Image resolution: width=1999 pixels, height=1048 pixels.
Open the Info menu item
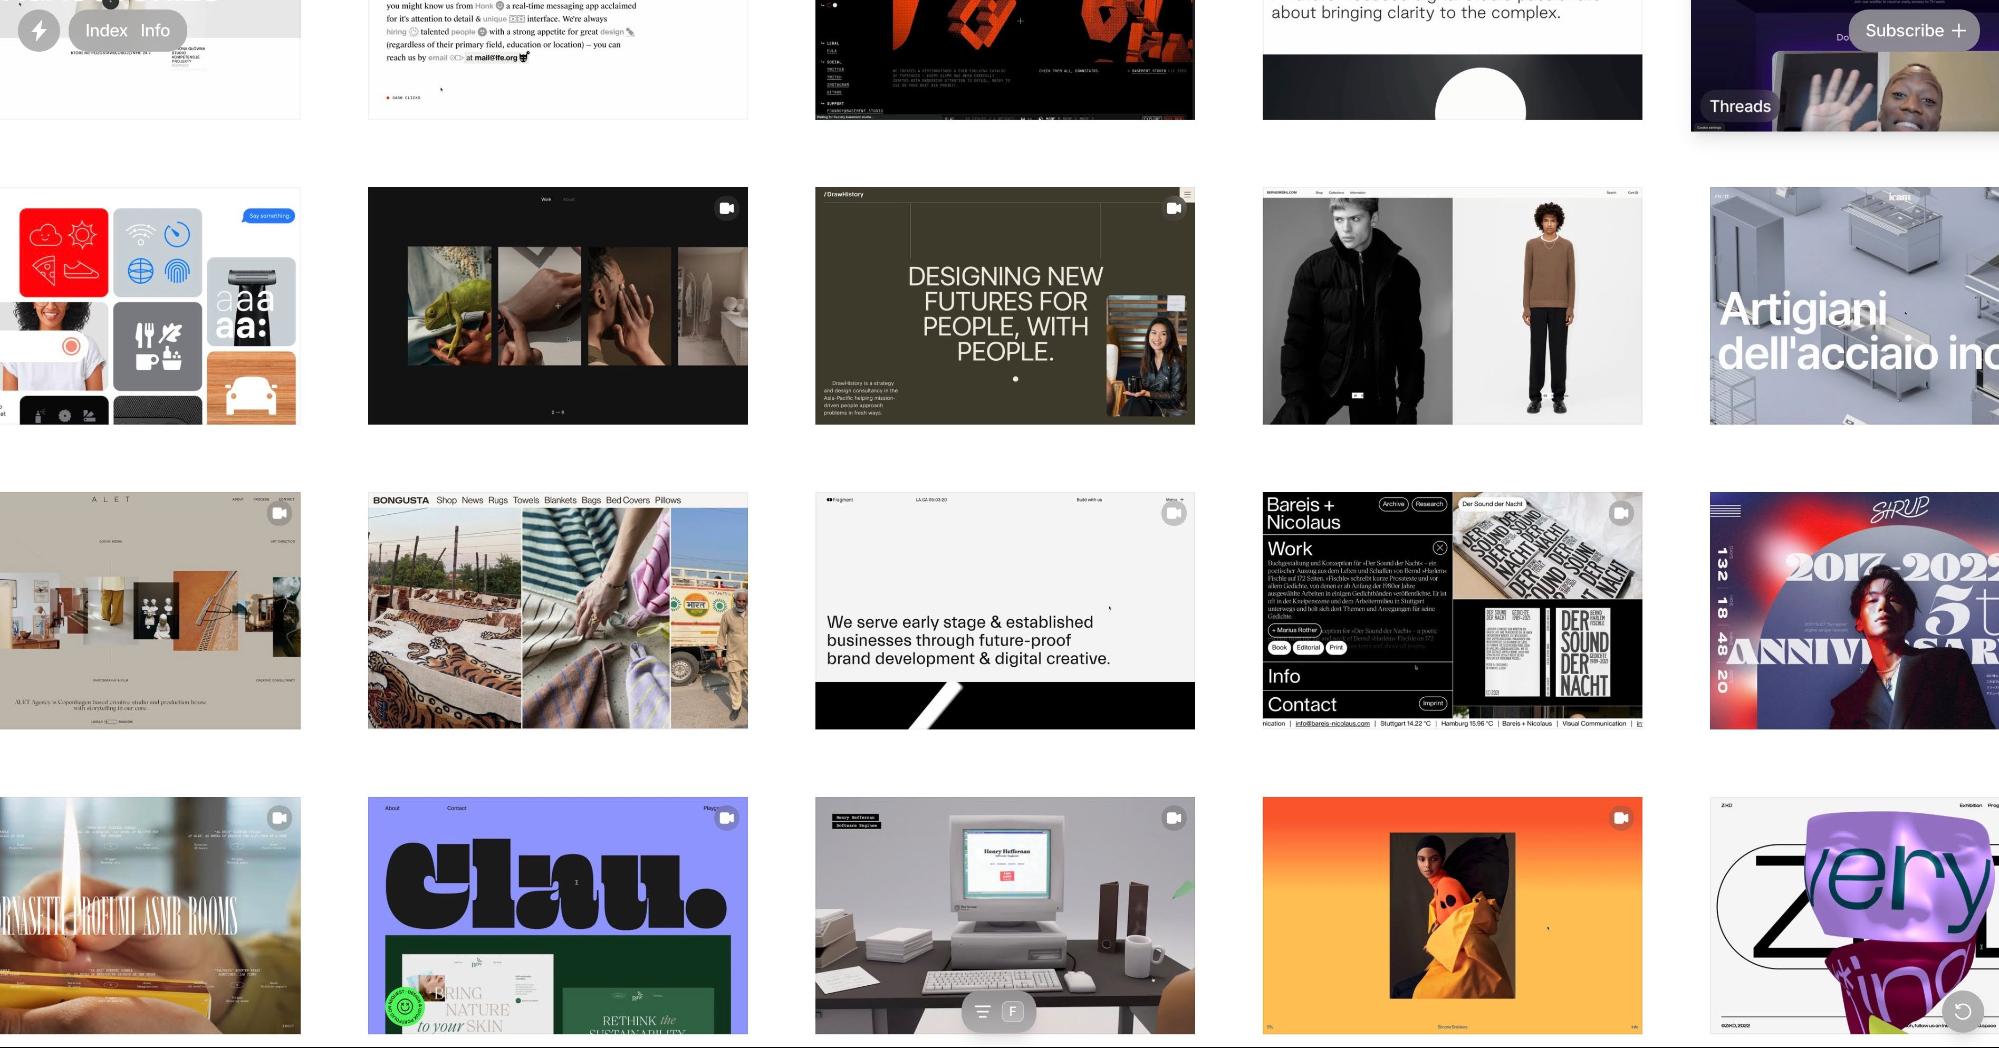(x=155, y=31)
